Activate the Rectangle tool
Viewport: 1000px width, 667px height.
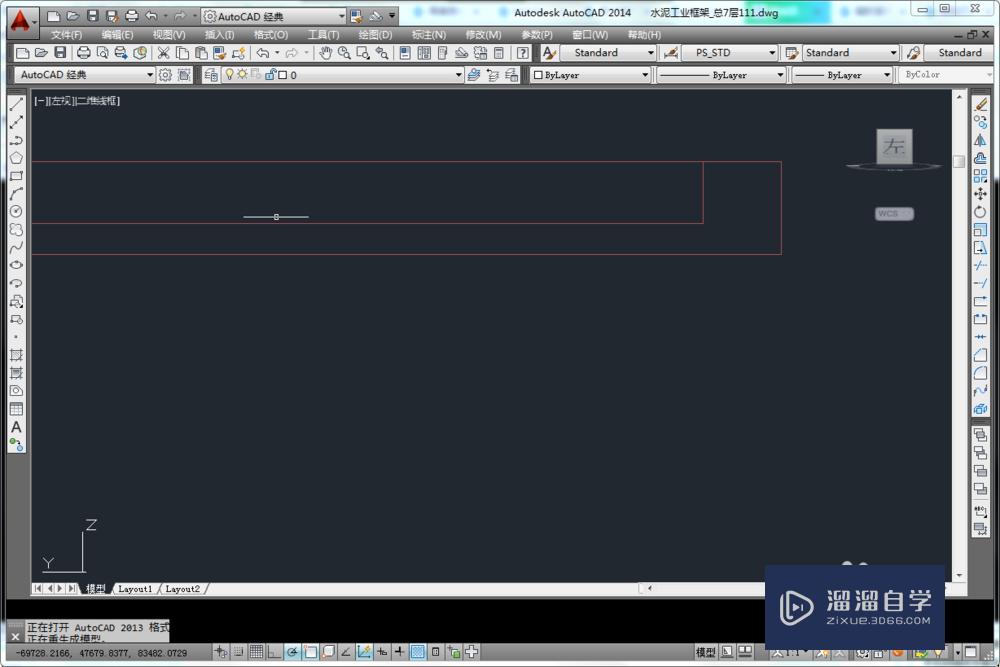[x=16, y=176]
